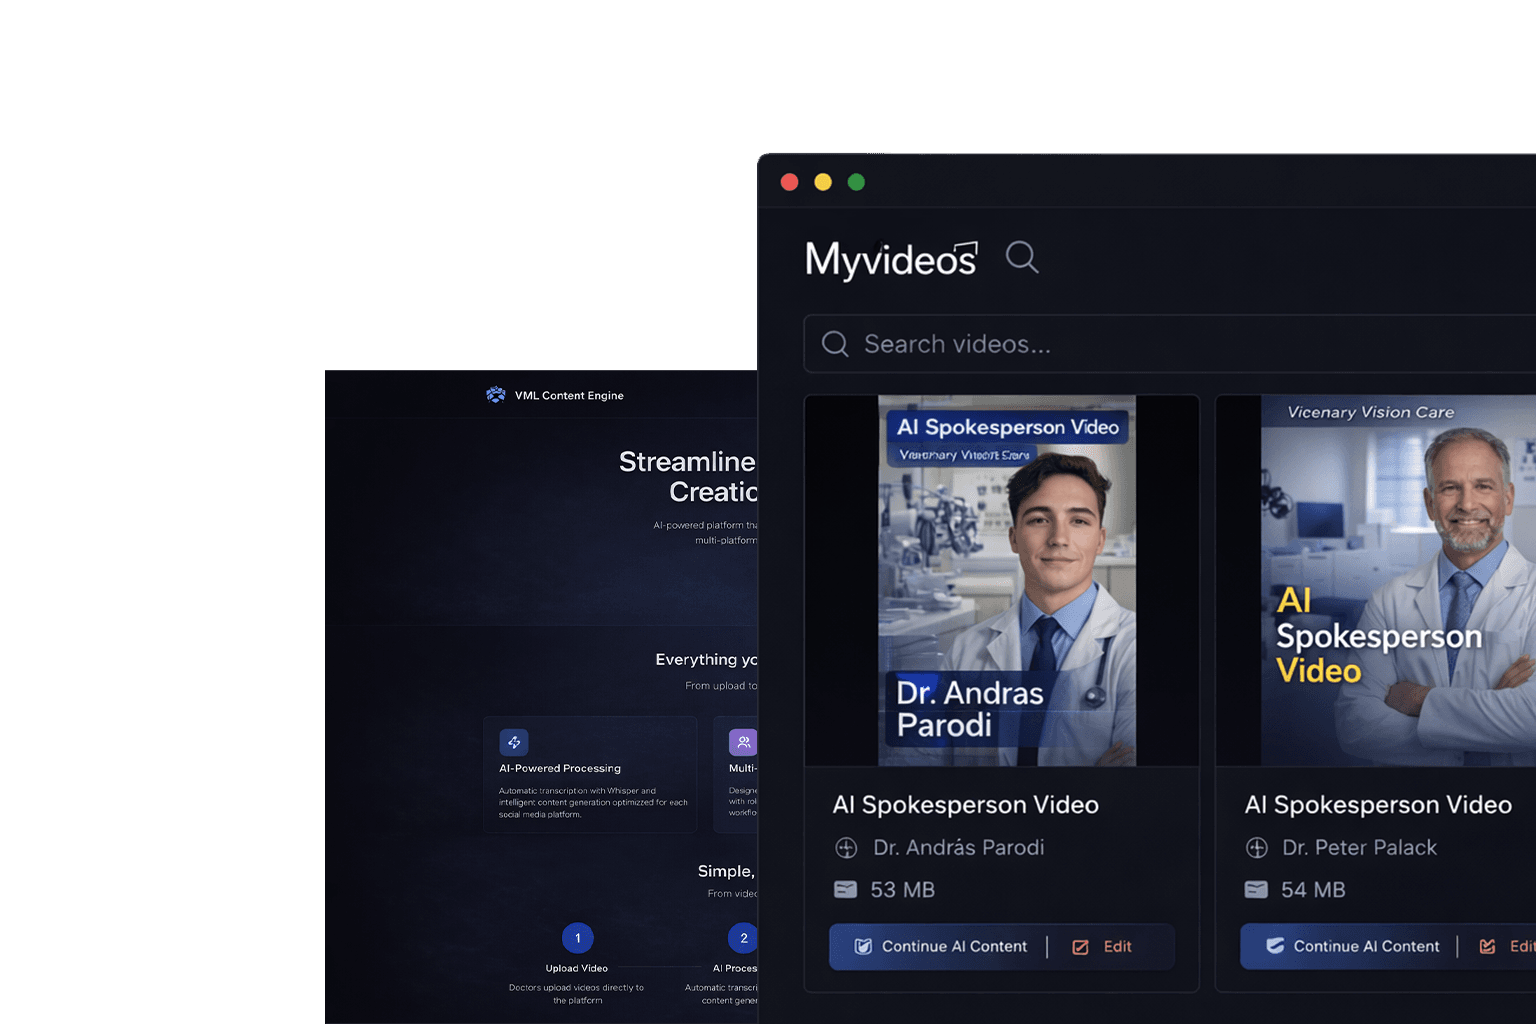Click VML Content Engine title in background window

click(569, 396)
